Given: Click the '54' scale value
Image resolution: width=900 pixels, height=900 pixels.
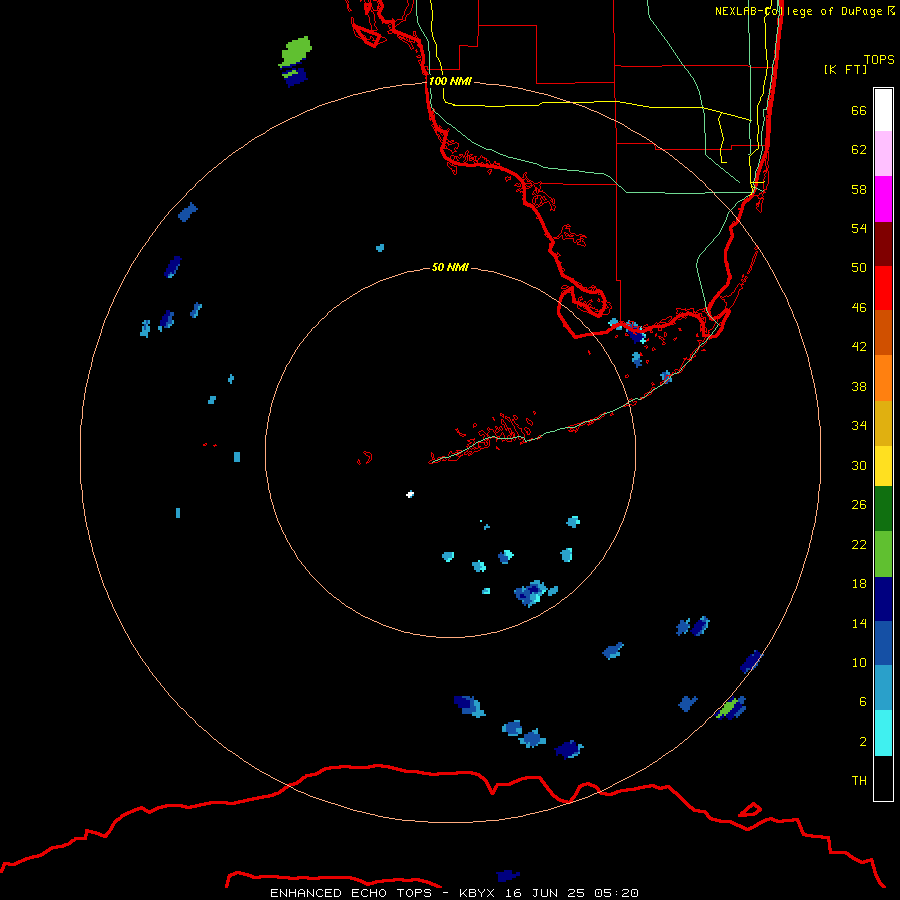Looking at the screenshot, I should coord(859,228).
